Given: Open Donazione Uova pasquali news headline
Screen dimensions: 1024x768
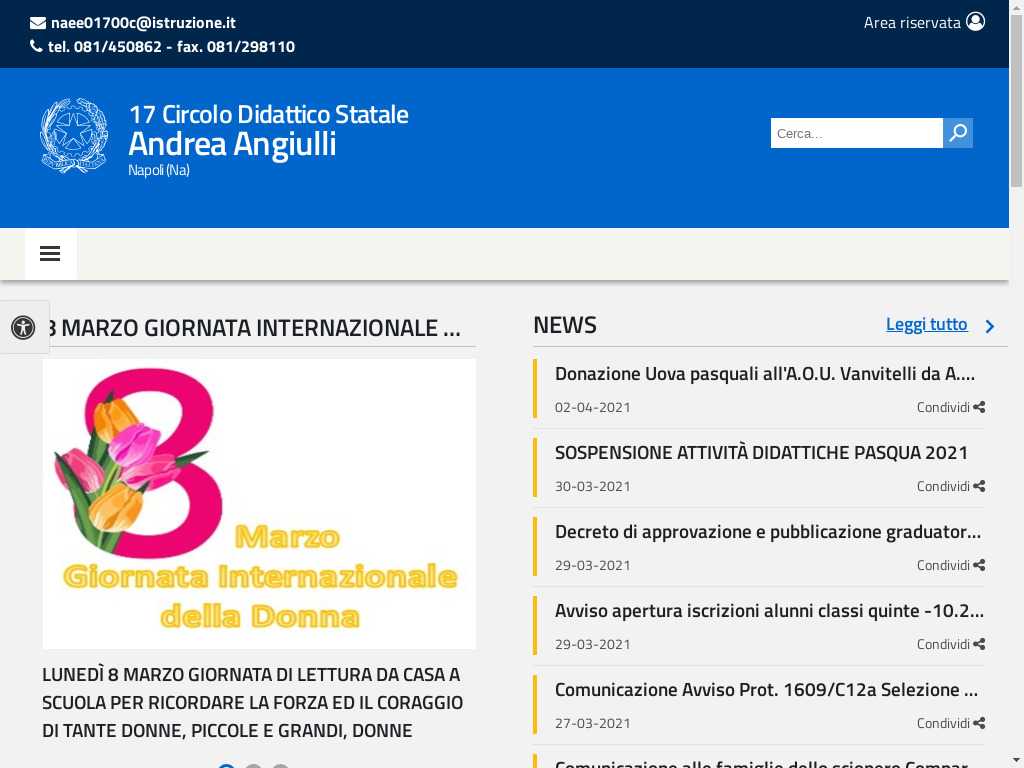Looking at the screenshot, I should click(x=765, y=374).
